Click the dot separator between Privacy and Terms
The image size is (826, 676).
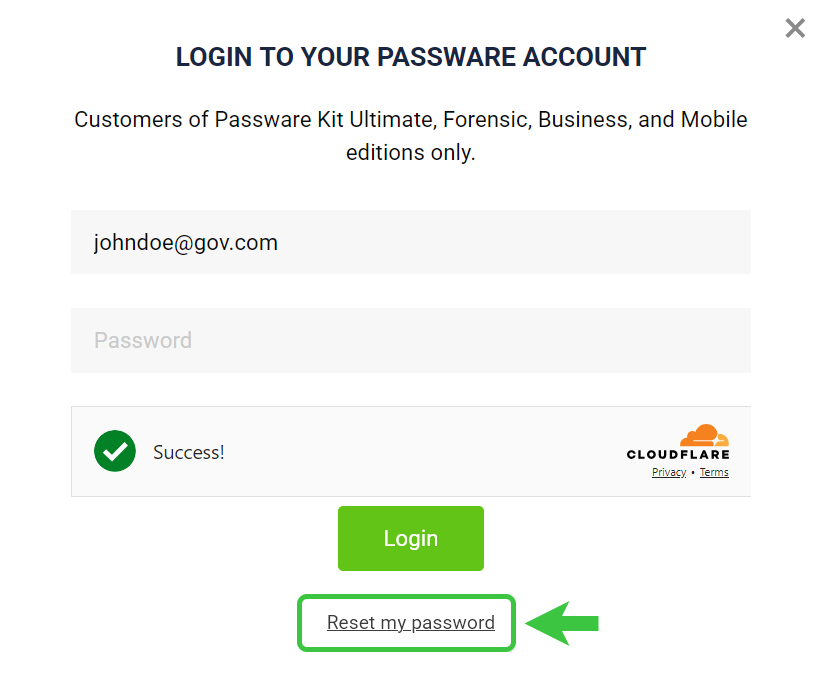click(693, 472)
